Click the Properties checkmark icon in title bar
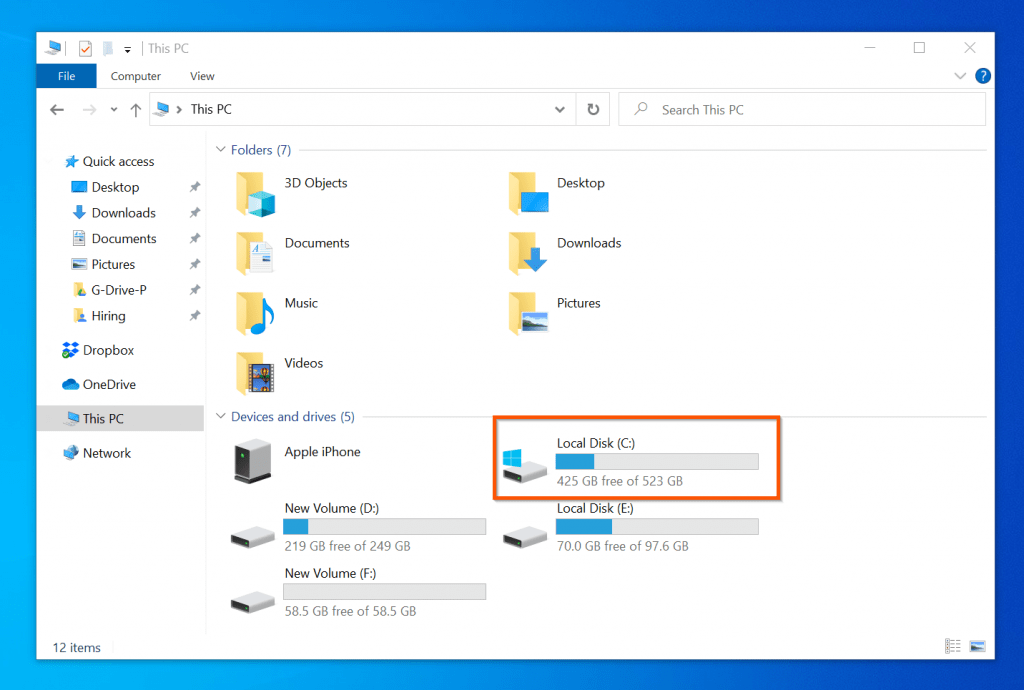The width and height of the screenshot is (1024, 690). (85, 48)
